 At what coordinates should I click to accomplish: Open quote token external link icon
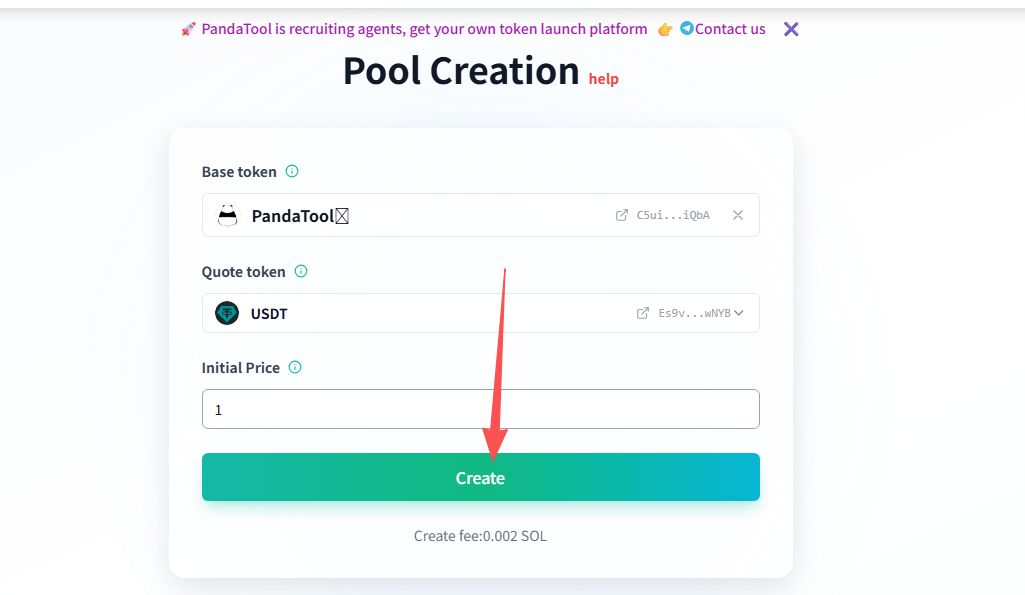point(643,313)
